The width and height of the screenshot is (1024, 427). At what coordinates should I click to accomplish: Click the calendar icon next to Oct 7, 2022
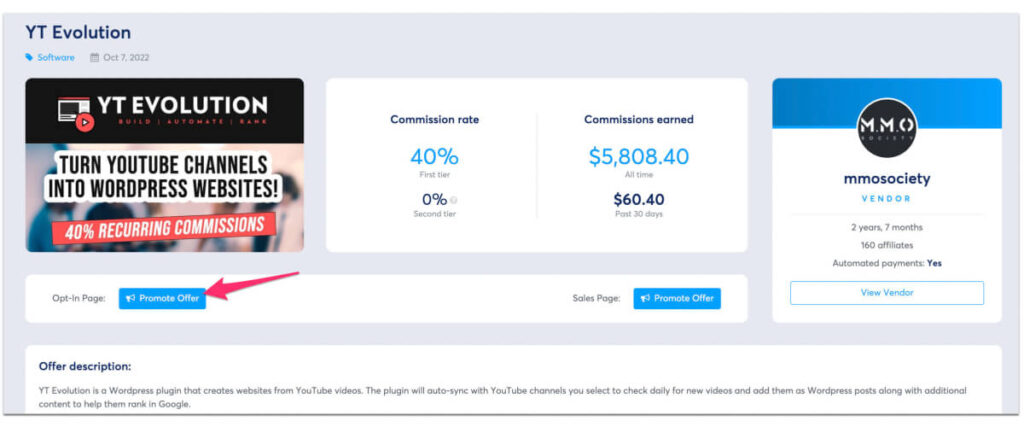[95, 58]
